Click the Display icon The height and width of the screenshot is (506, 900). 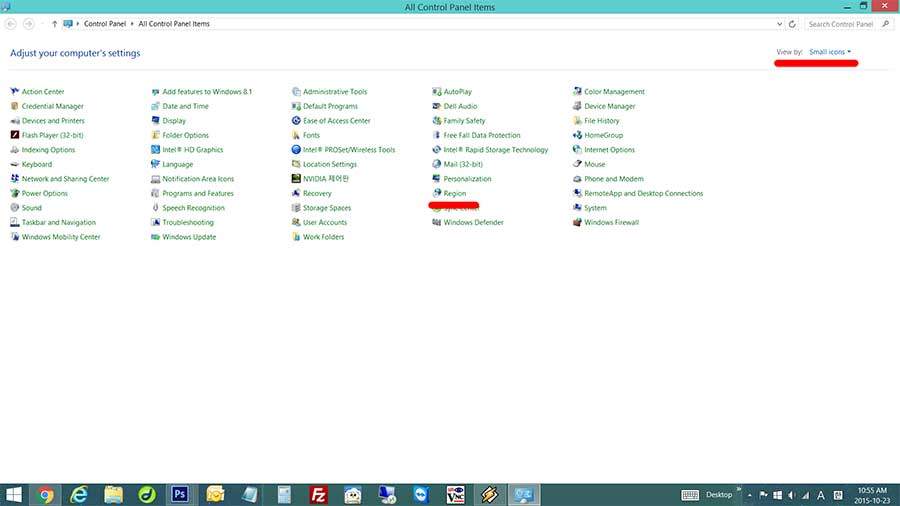155,120
